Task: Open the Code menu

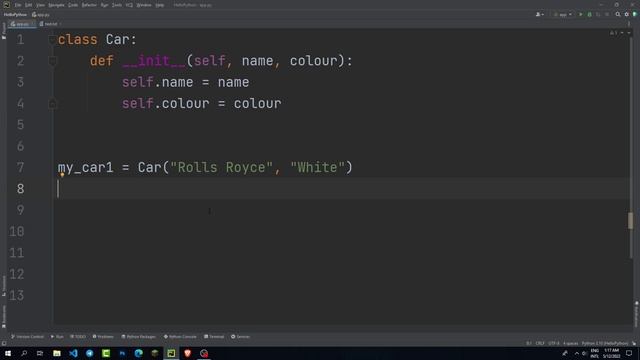Action: click(x=73, y=5)
